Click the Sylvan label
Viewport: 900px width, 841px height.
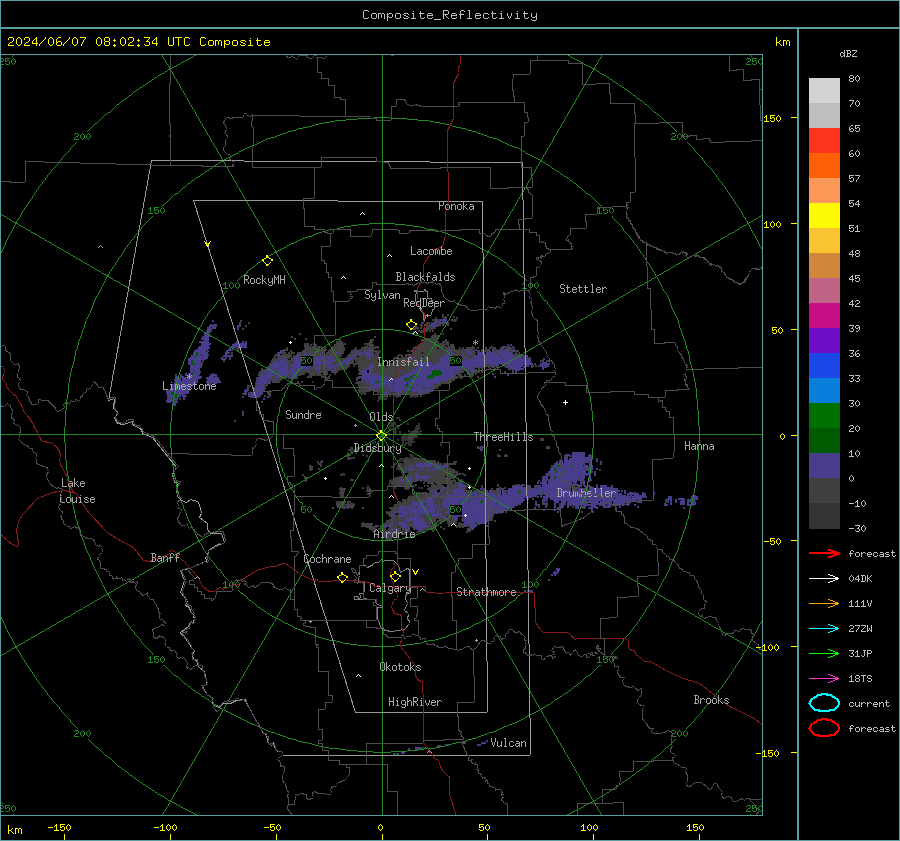(x=382, y=295)
